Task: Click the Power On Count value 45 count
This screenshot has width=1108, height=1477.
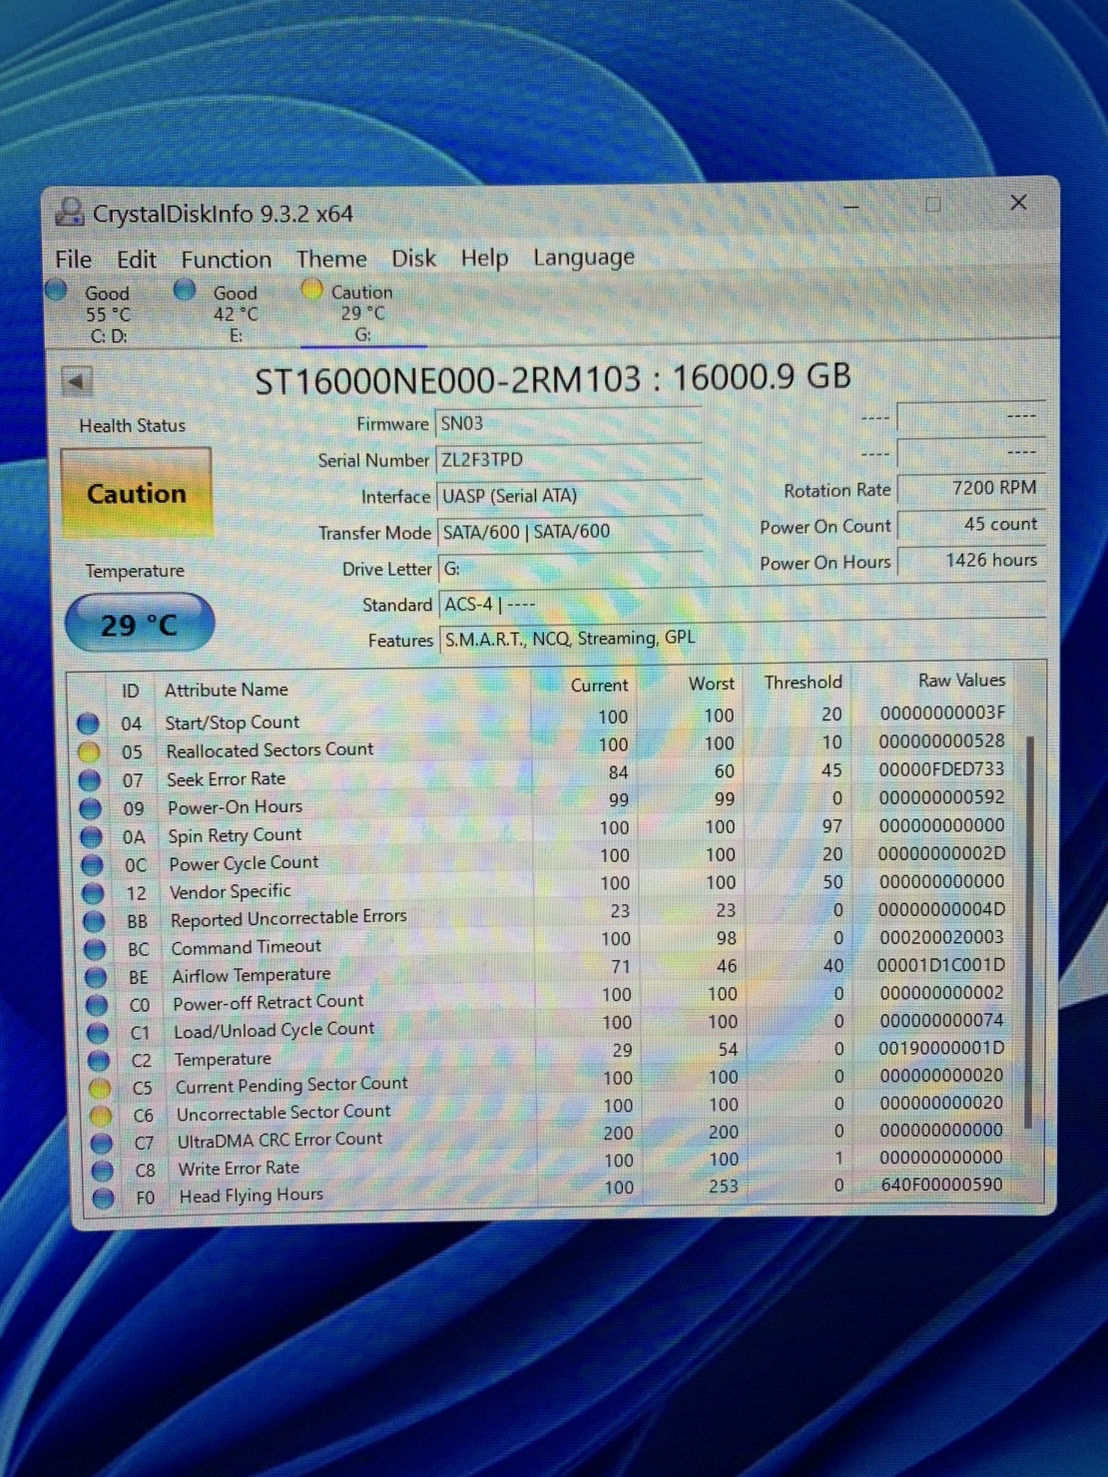Action: pos(971,524)
